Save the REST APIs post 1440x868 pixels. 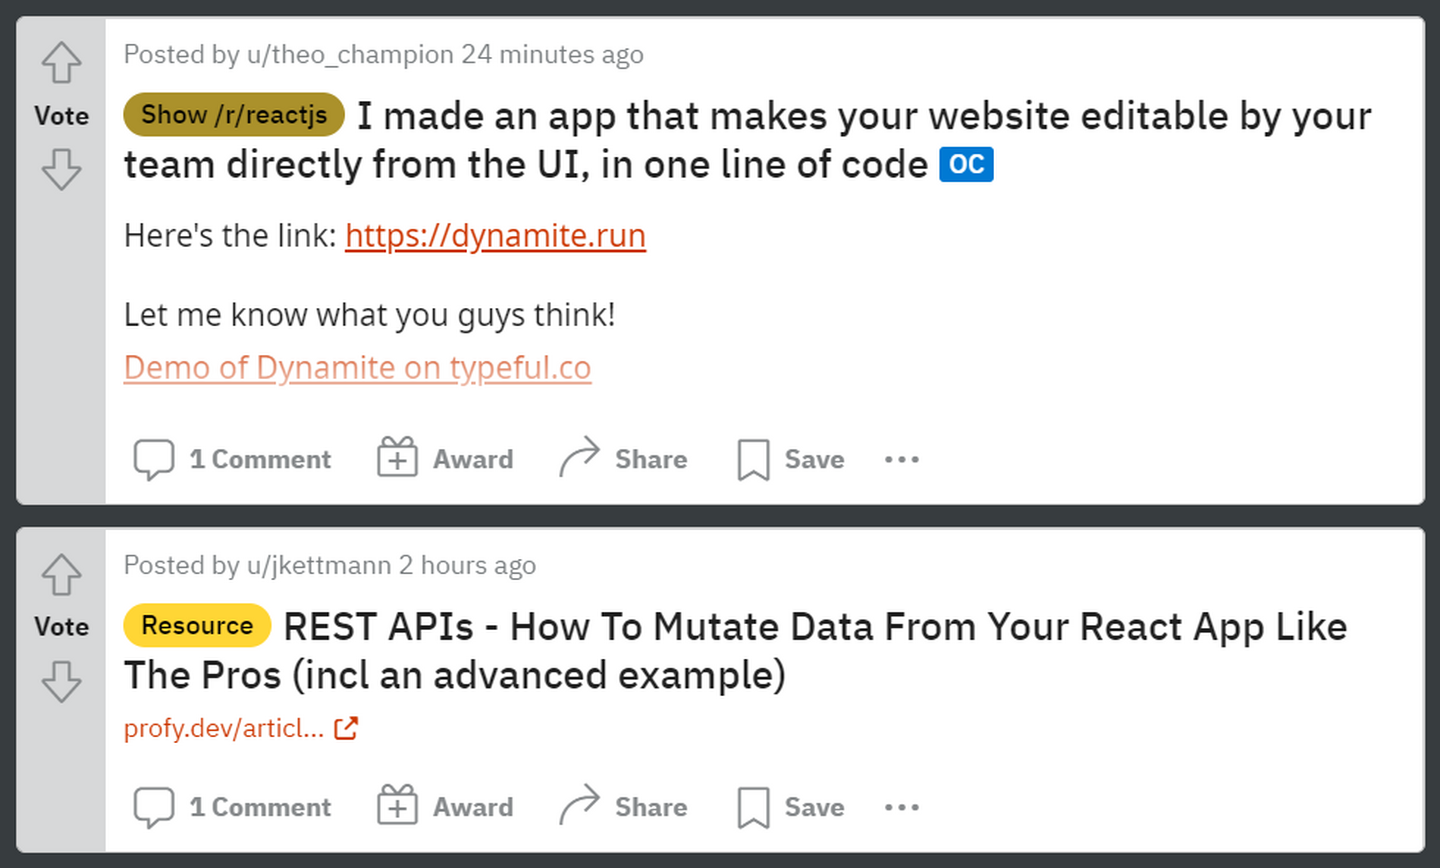[x=790, y=807]
